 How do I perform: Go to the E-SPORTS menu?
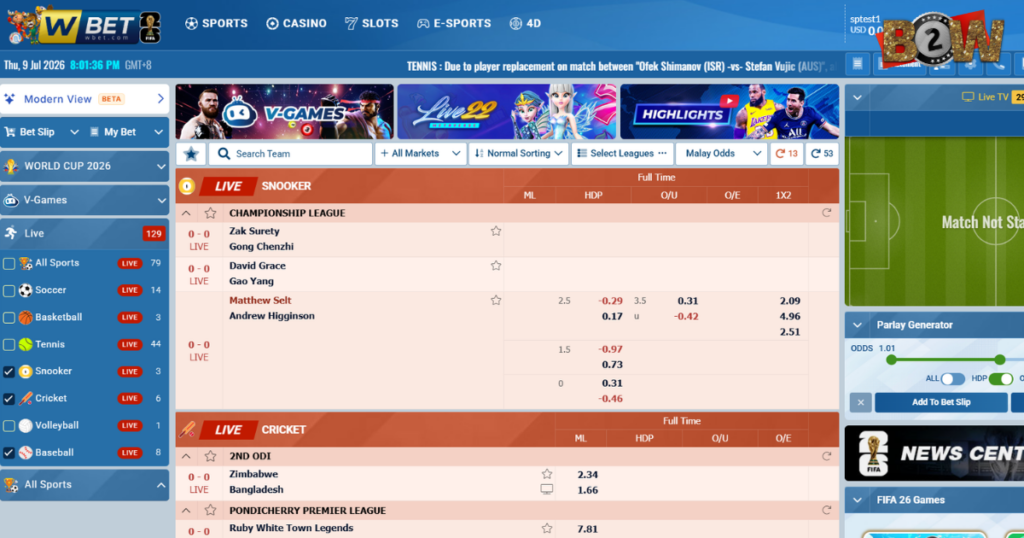point(454,24)
